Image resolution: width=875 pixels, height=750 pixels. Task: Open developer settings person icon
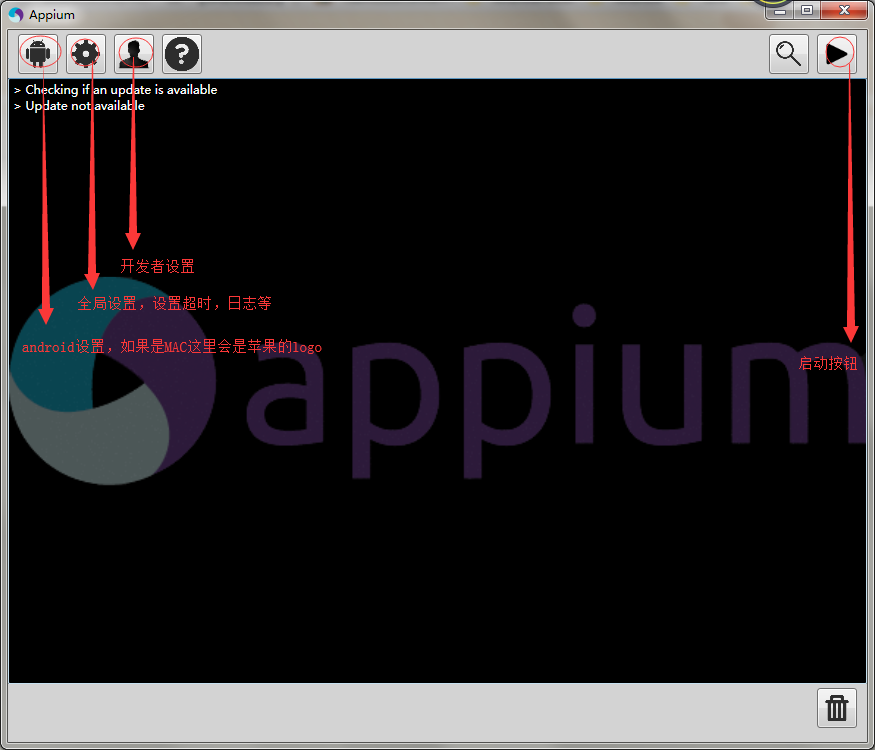[x=134, y=54]
